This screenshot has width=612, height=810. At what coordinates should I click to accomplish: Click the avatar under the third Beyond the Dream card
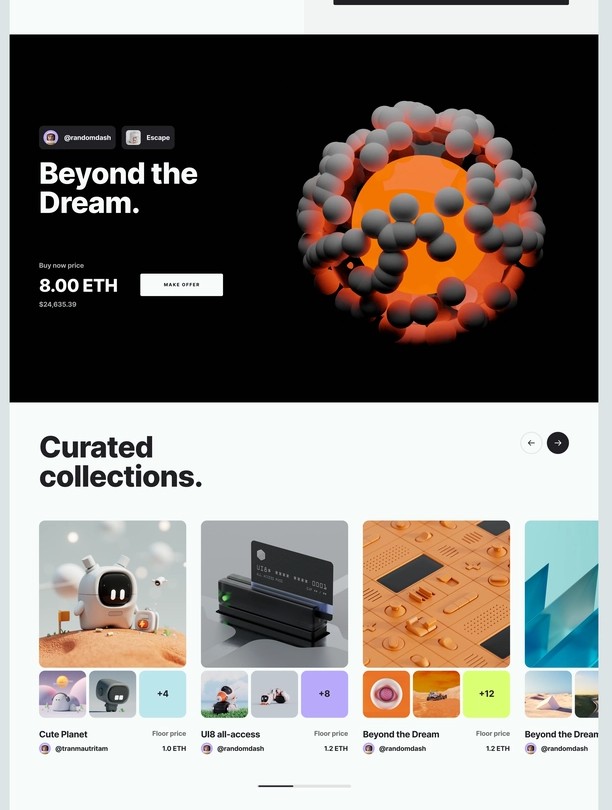pyautogui.click(x=368, y=748)
